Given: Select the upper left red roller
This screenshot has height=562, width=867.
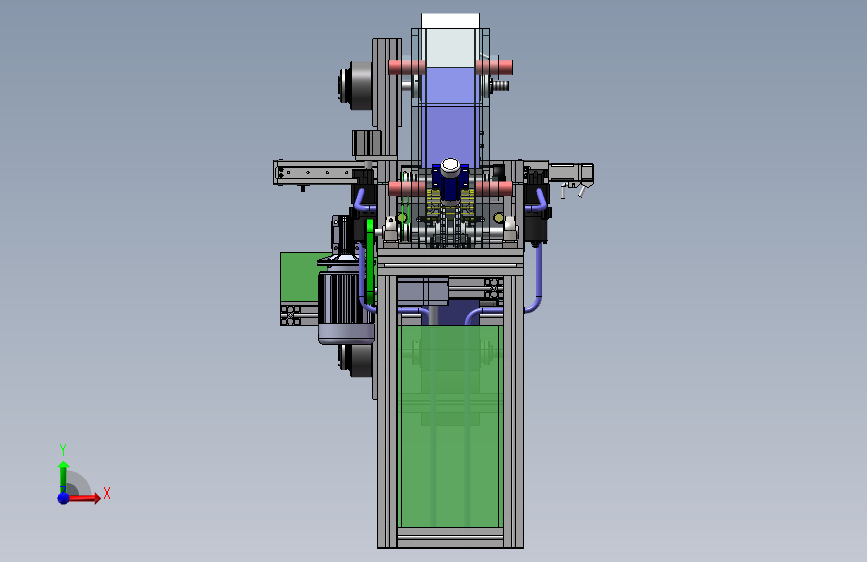Looking at the screenshot, I should click(406, 67).
